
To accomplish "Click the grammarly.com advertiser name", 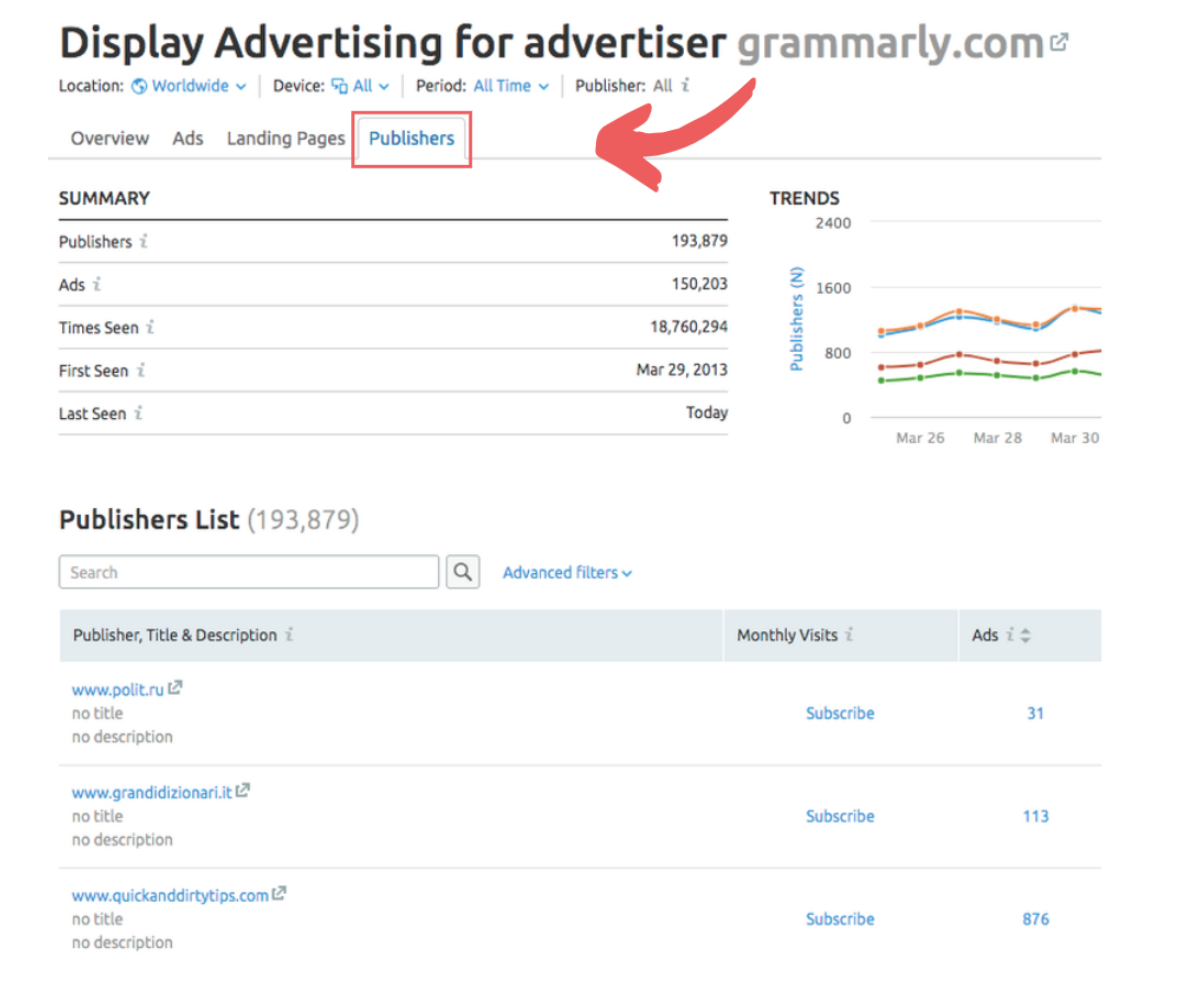I will [x=891, y=45].
